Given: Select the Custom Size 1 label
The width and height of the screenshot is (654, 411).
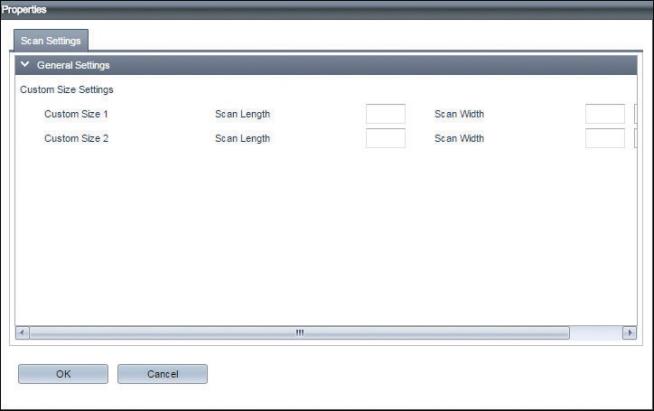Looking at the screenshot, I should click(x=76, y=114).
